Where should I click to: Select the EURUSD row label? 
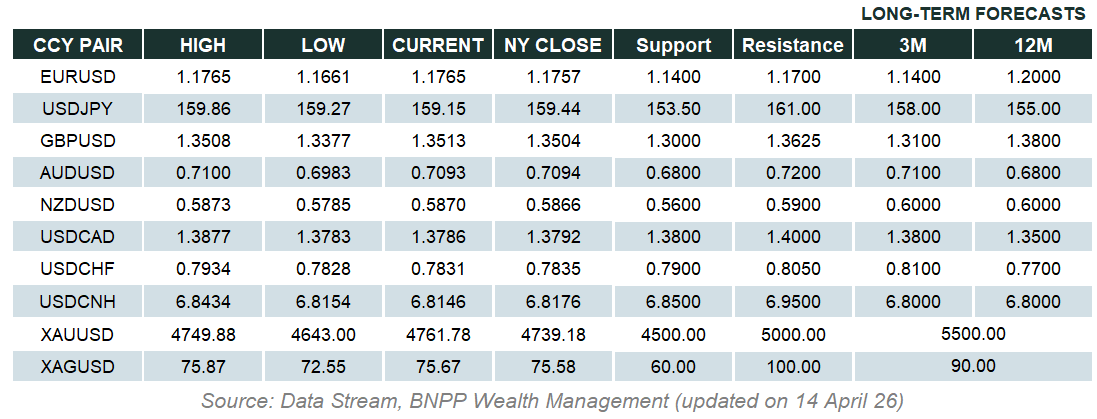(78, 77)
